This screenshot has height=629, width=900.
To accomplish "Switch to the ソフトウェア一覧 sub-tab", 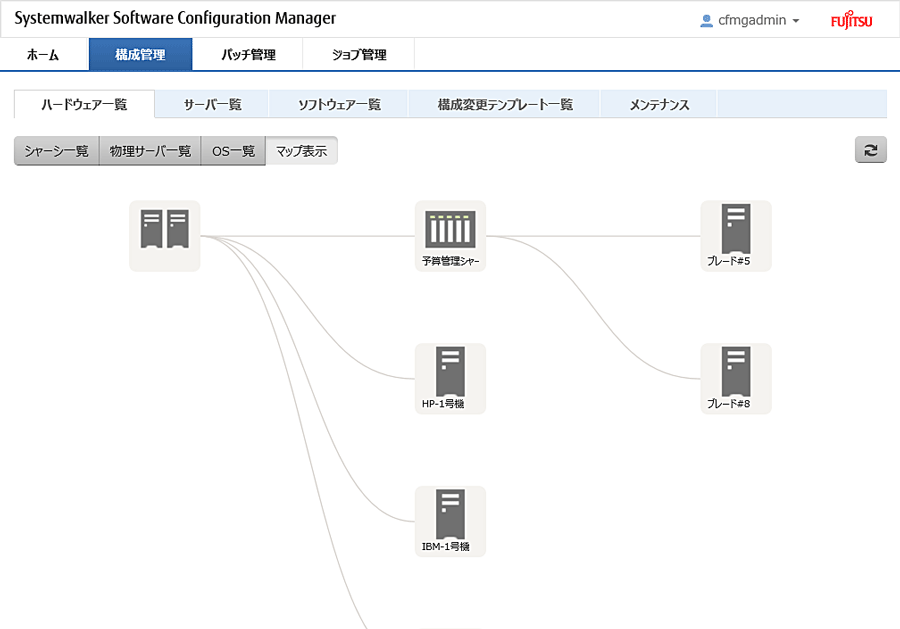I will coord(339,104).
